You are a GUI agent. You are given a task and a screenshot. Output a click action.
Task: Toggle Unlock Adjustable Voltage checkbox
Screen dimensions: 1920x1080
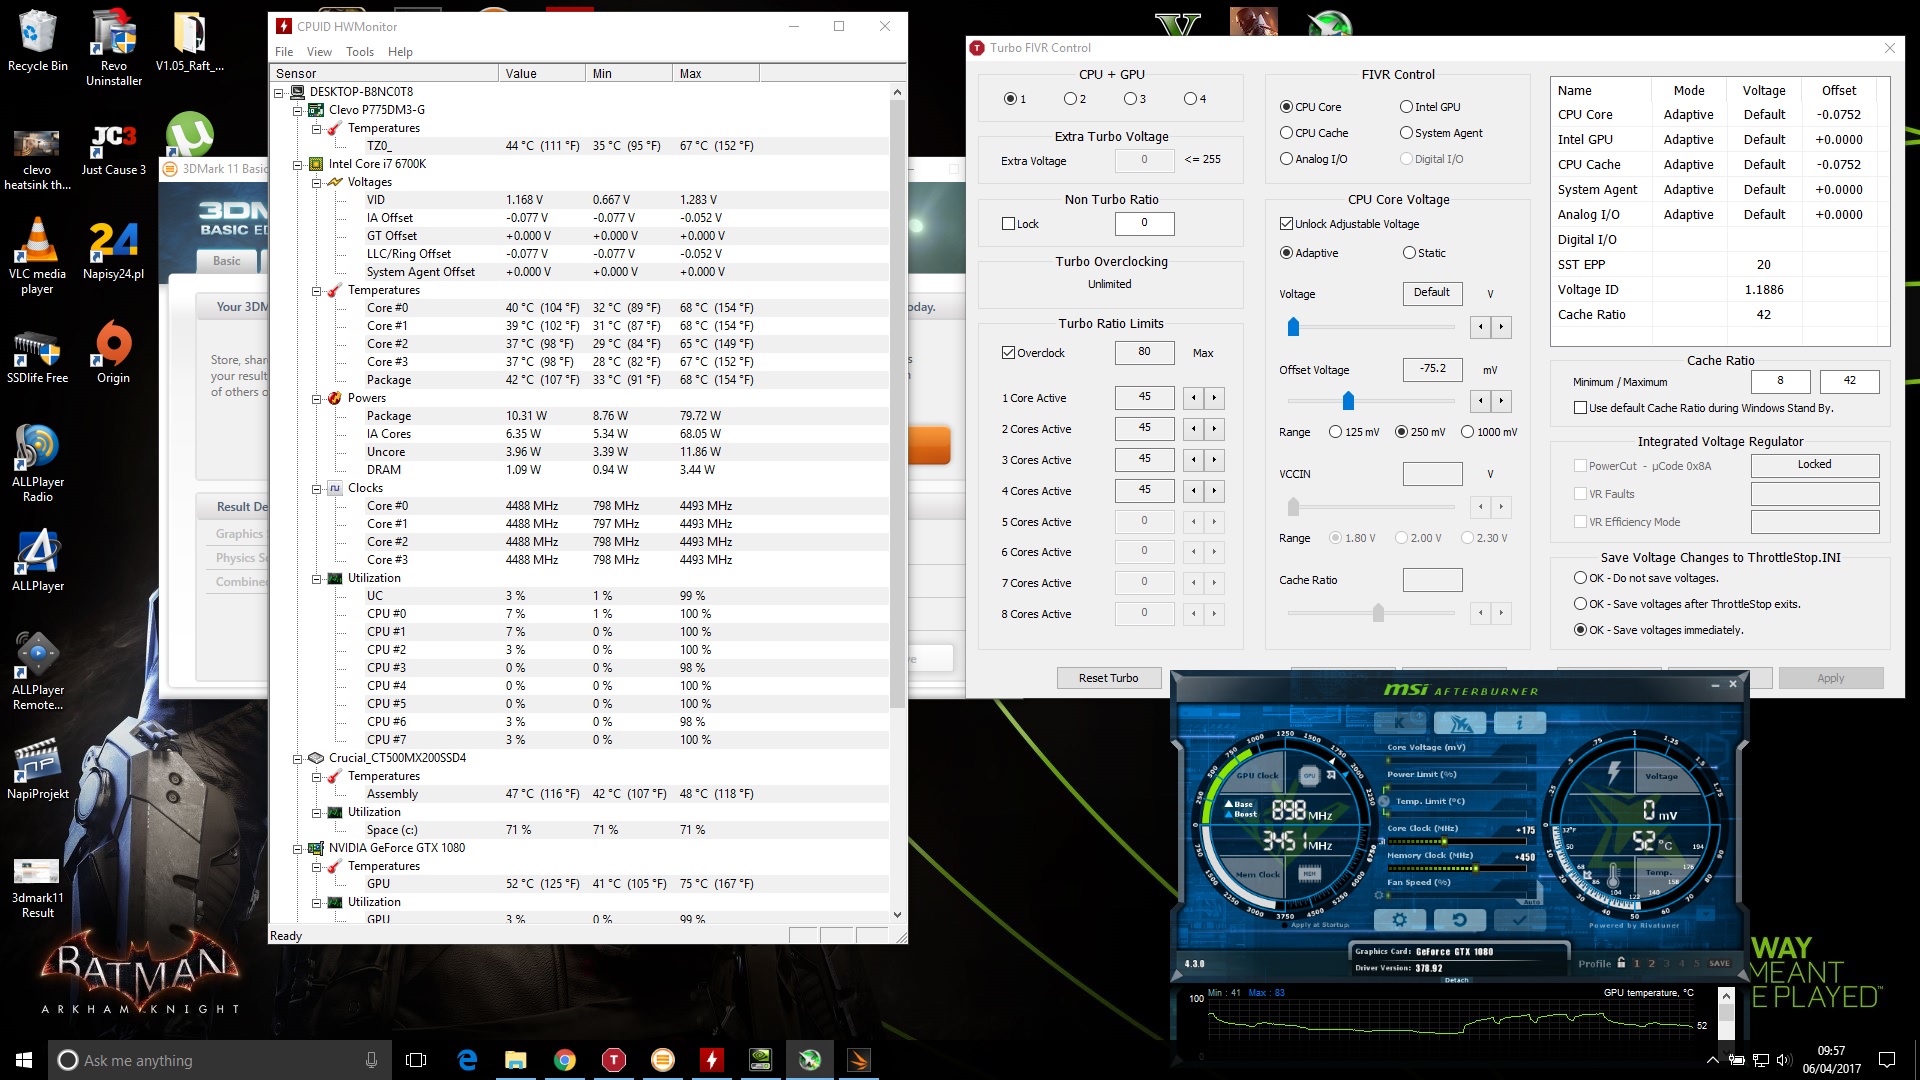point(1286,224)
